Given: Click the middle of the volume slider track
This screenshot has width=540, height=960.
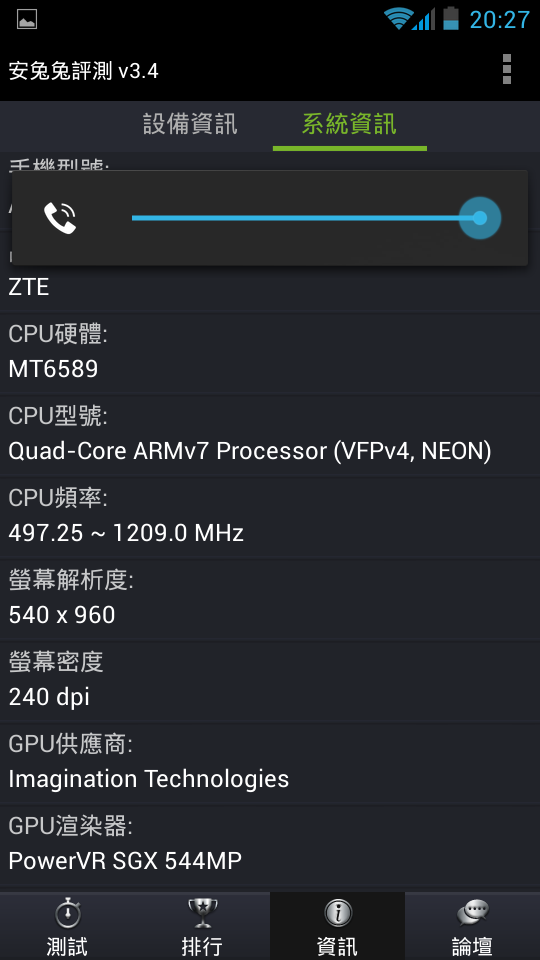Looking at the screenshot, I should [306, 218].
